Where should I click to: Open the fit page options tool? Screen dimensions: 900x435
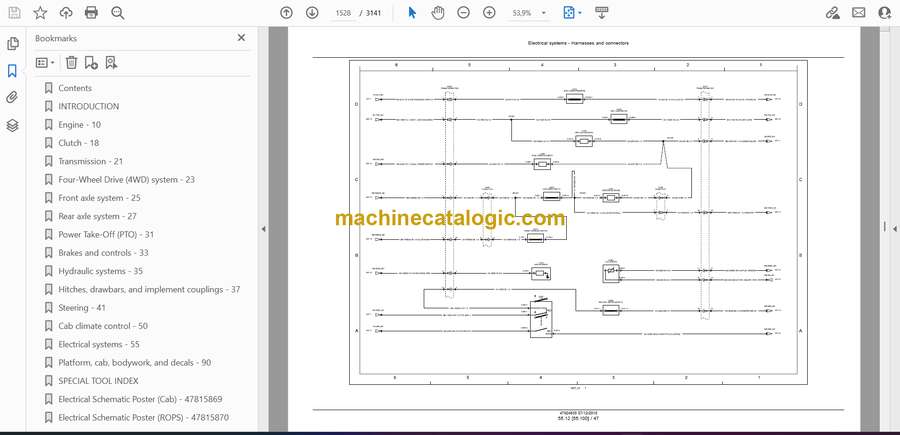(572, 13)
